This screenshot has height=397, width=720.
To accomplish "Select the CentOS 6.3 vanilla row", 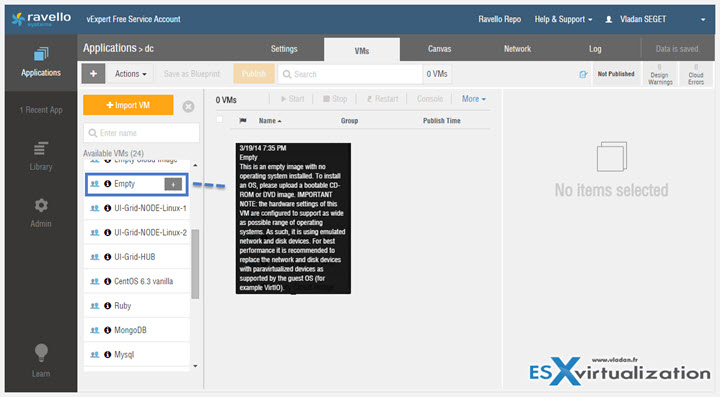I will pos(137,281).
